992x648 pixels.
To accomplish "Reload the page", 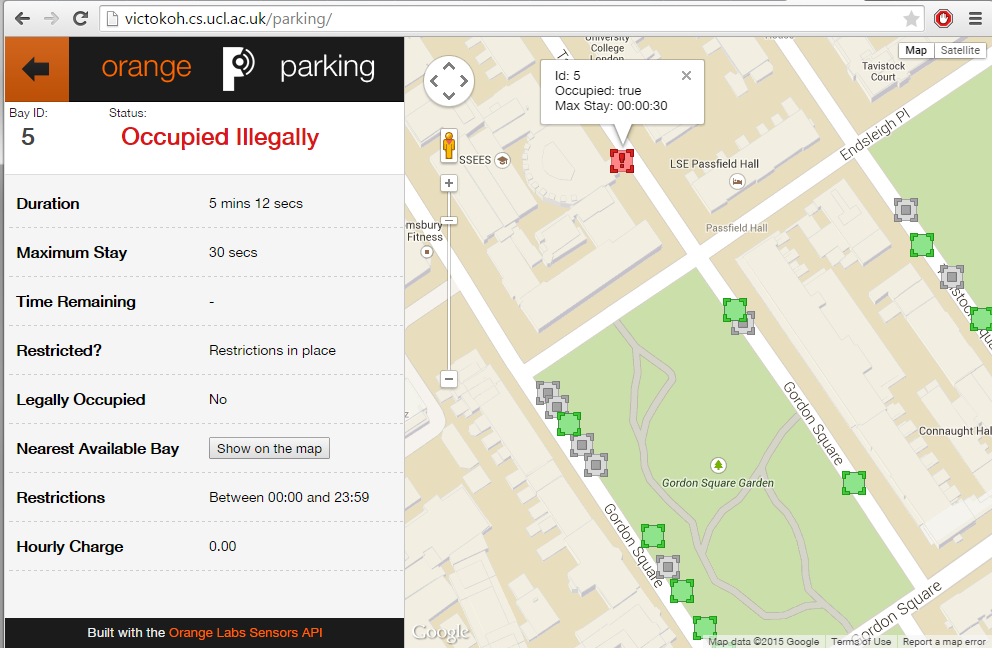I will click(x=80, y=18).
